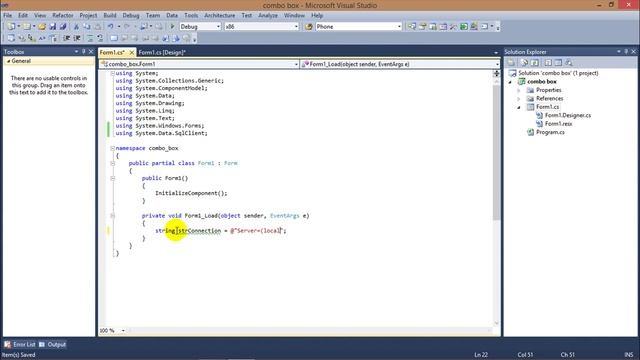Screen dimensions: 640x360
Task: Select Form1.Designer.cs in Solution Explorer
Action: click(x=568, y=116)
